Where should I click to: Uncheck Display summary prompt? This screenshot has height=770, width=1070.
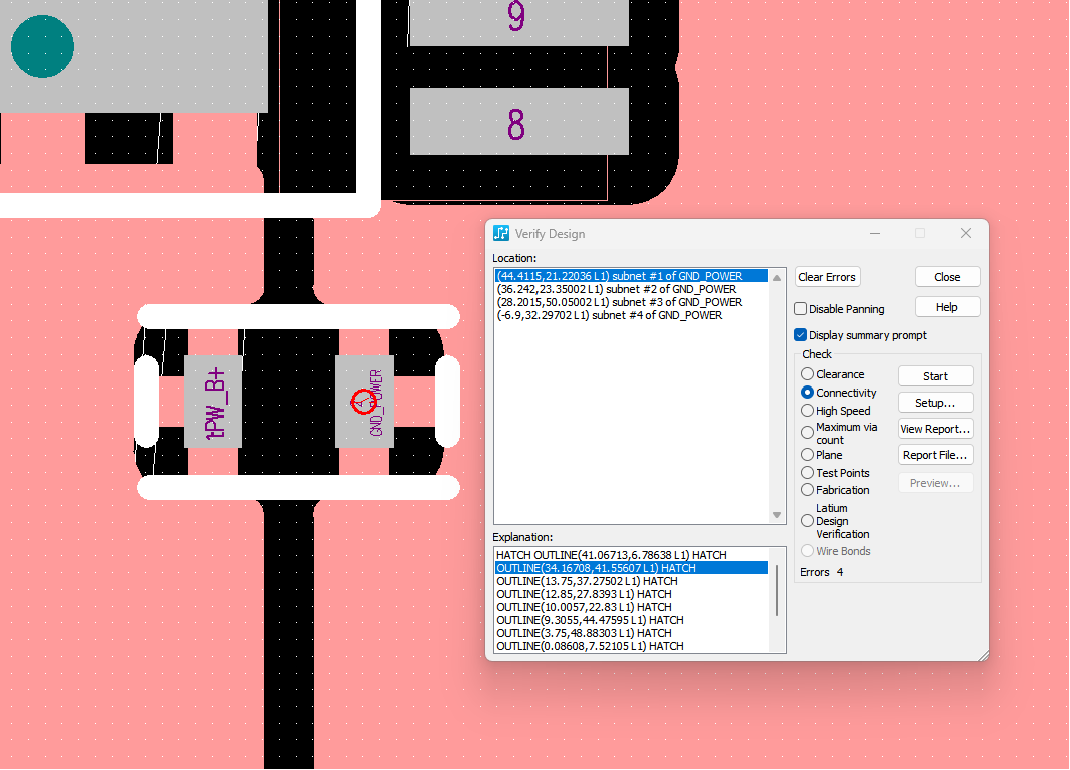point(801,335)
